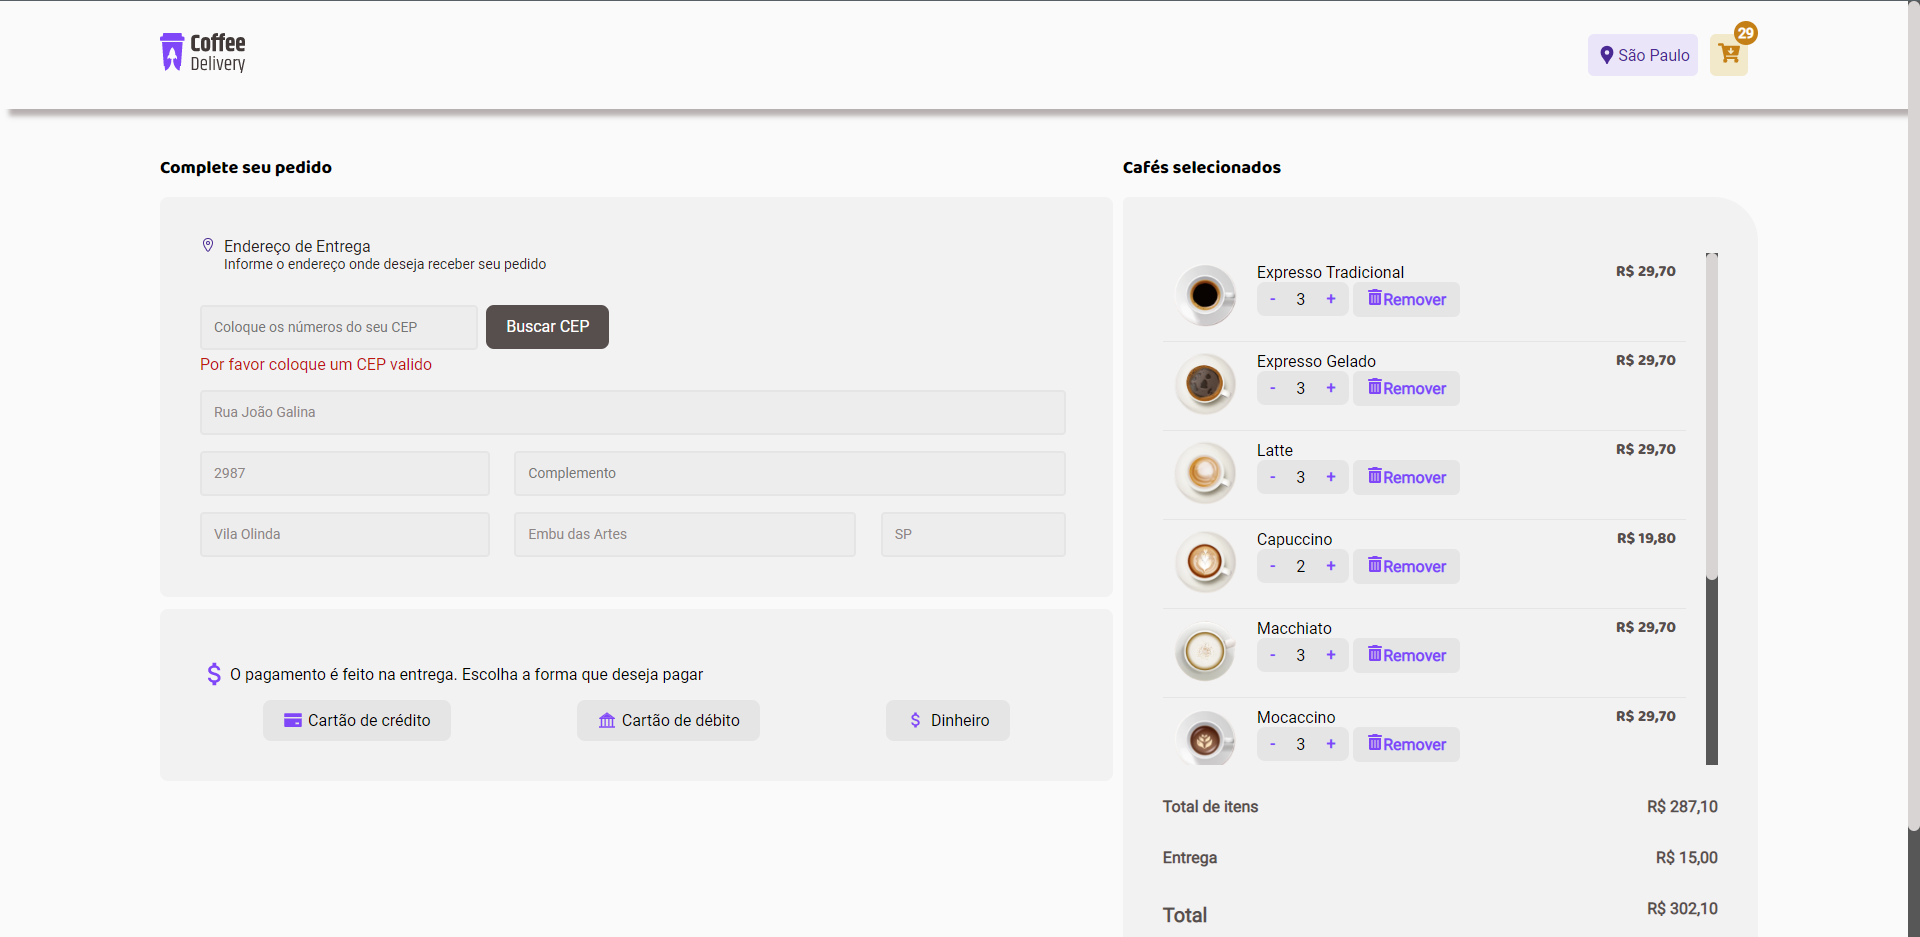The height and width of the screenshot is (937, 1920).
Task: Click the Expresso Tradicional coffee image
Action: click(1205, 295)
